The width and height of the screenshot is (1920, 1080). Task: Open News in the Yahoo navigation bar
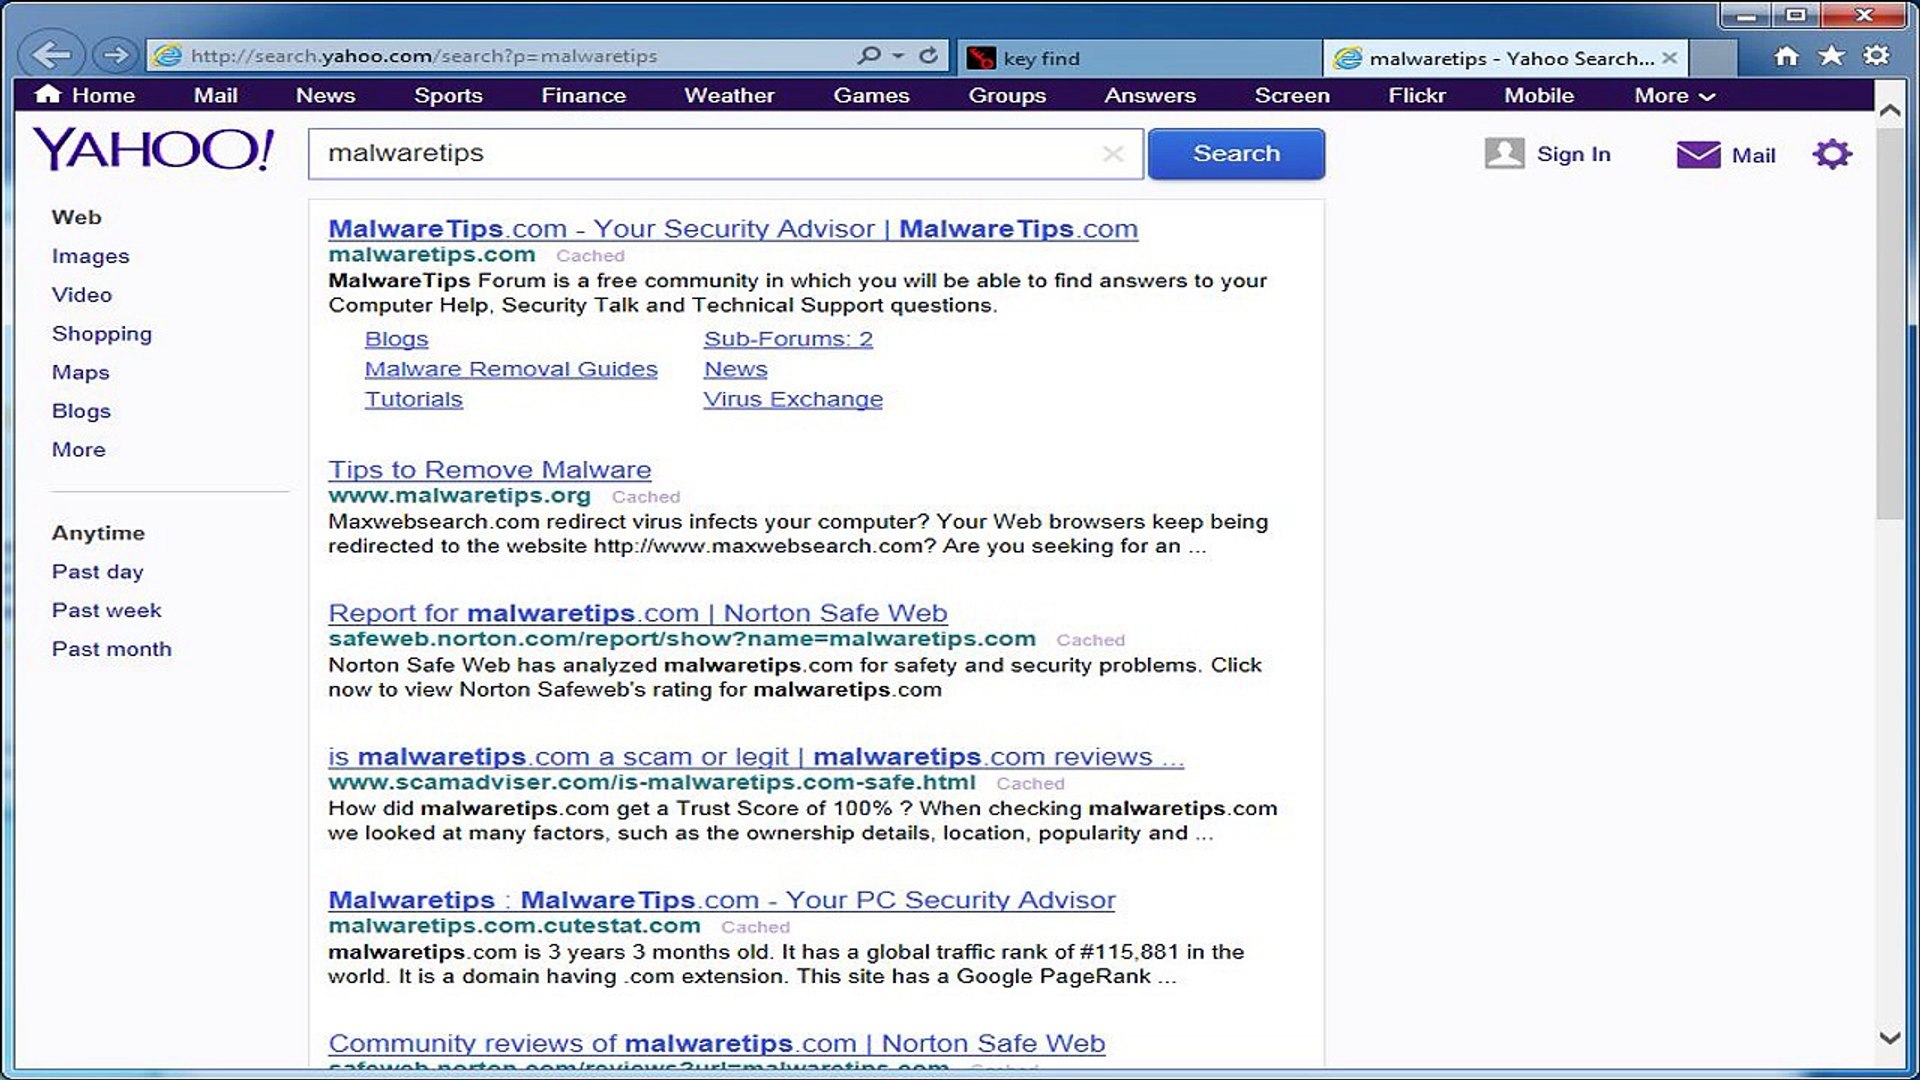pyautogui.click(x=325, y=95)
